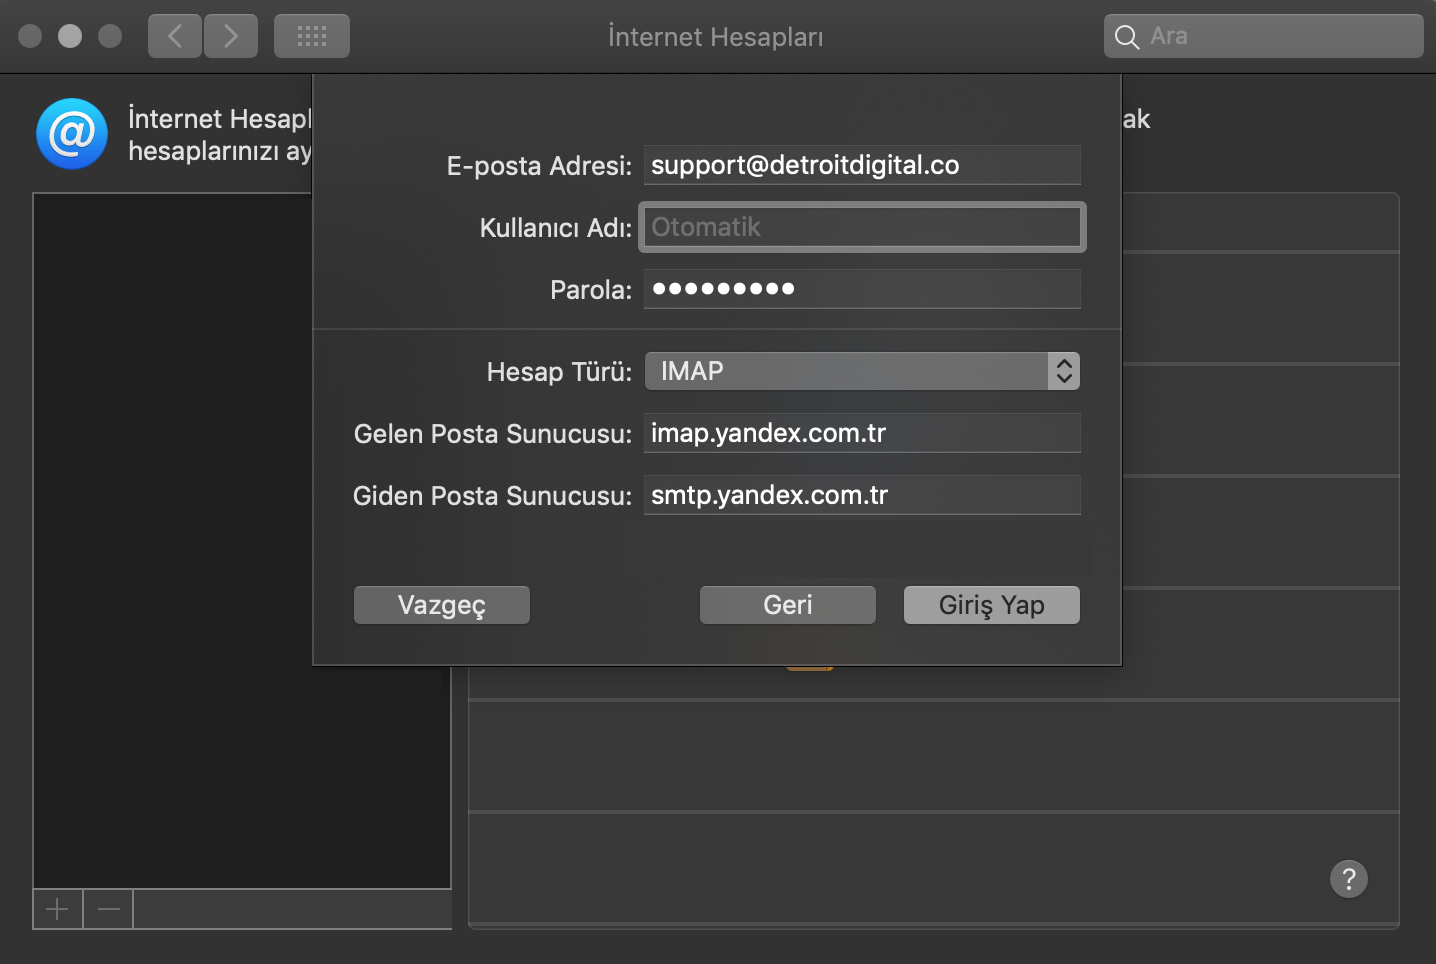Open the help question mark icon
The height and width of the screenshot is (964, 1436).
(1348, 879)
